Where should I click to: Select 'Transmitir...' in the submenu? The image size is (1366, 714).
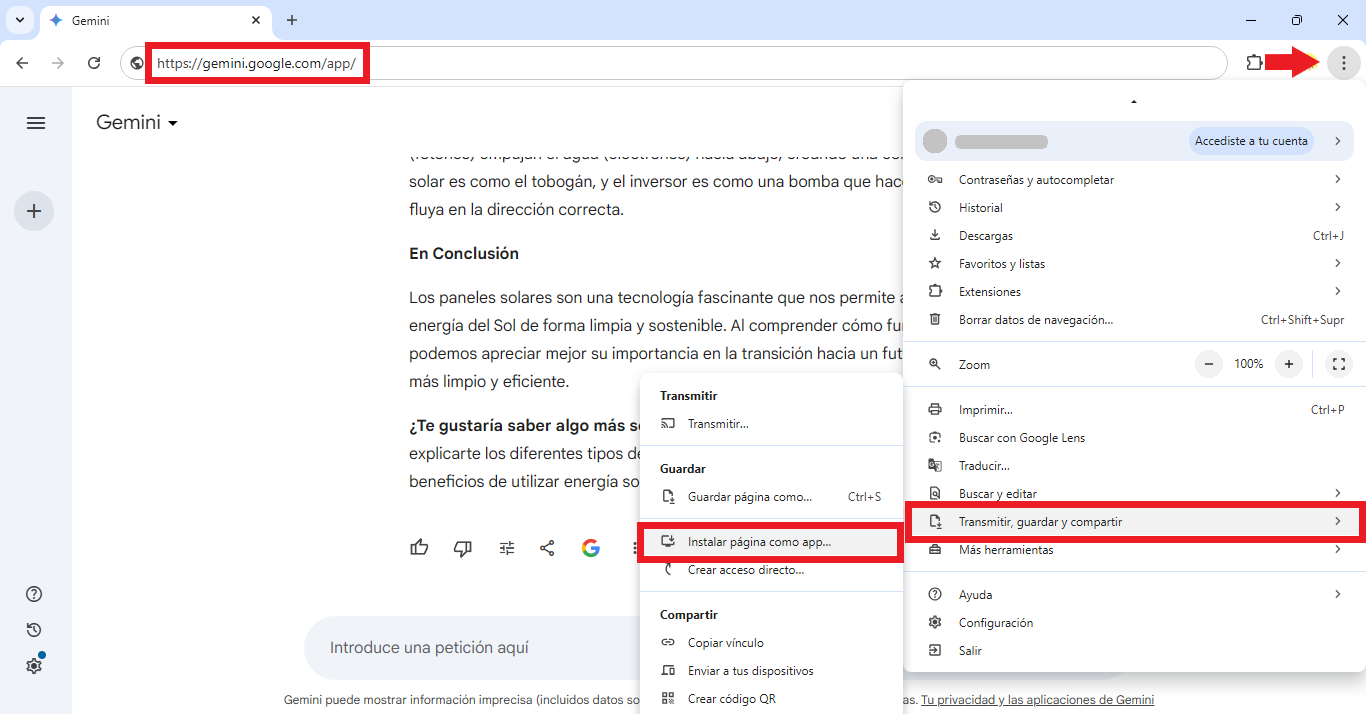pos(770,424)
